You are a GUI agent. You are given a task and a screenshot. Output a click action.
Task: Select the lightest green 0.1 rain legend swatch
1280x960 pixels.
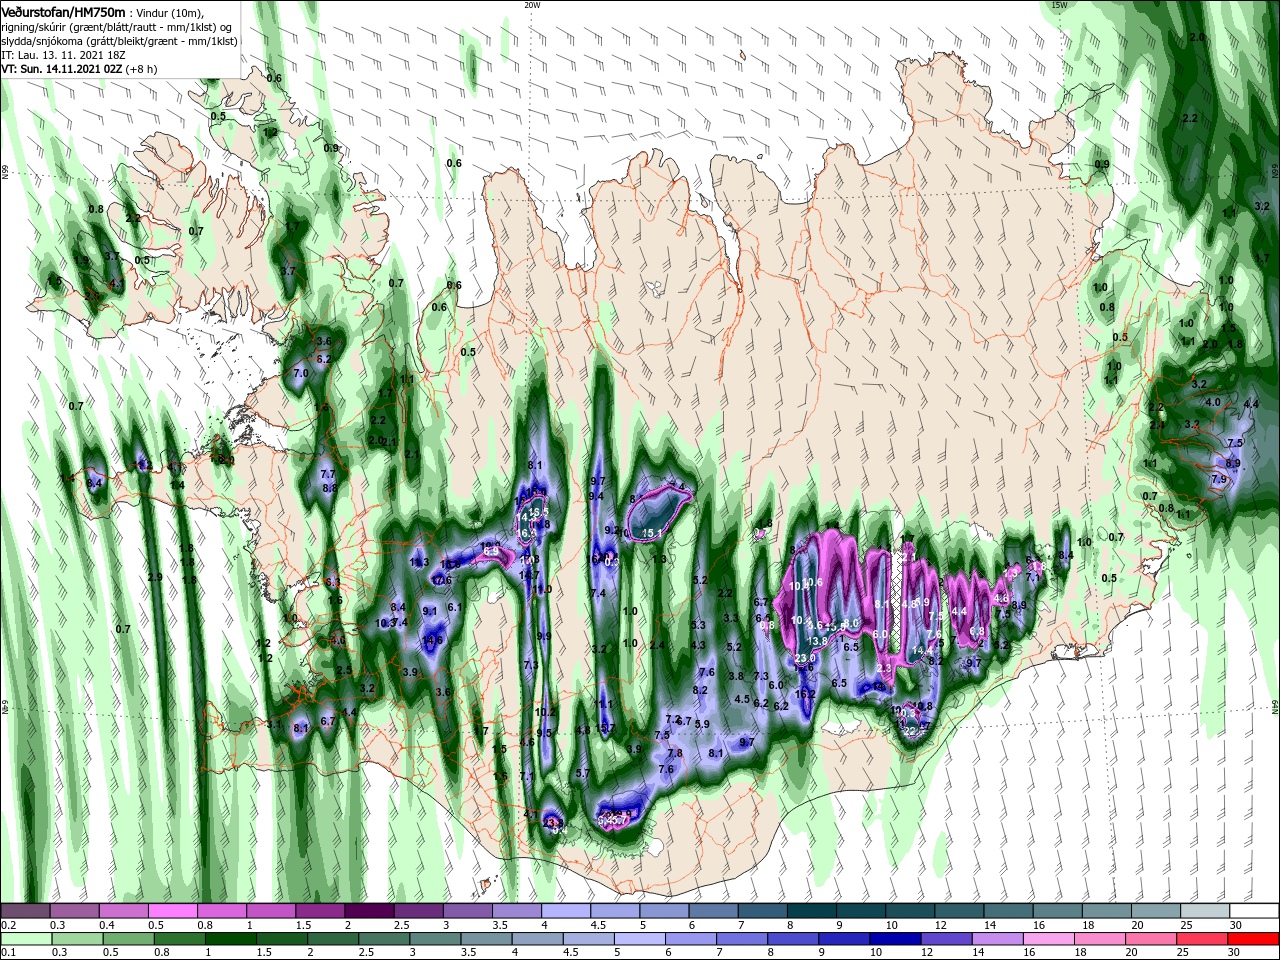25,939
